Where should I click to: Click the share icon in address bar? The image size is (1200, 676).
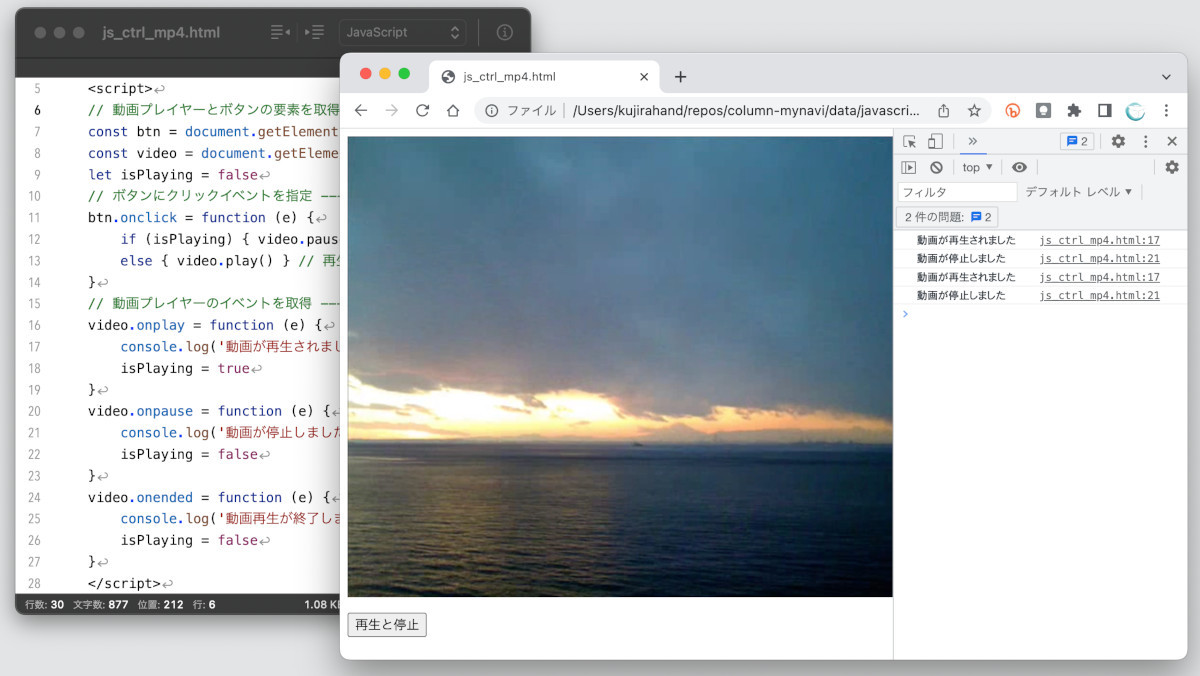tap(943, 111)
